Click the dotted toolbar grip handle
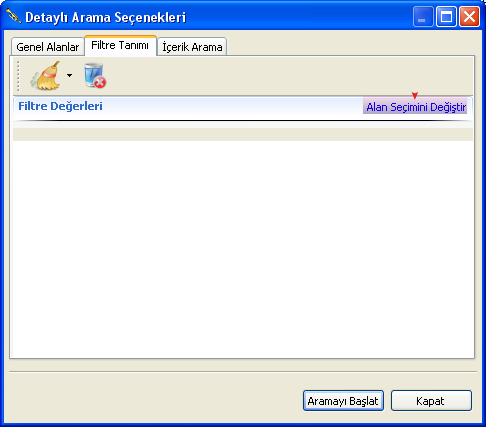The image size is (486, 427). tap(18, 76)
